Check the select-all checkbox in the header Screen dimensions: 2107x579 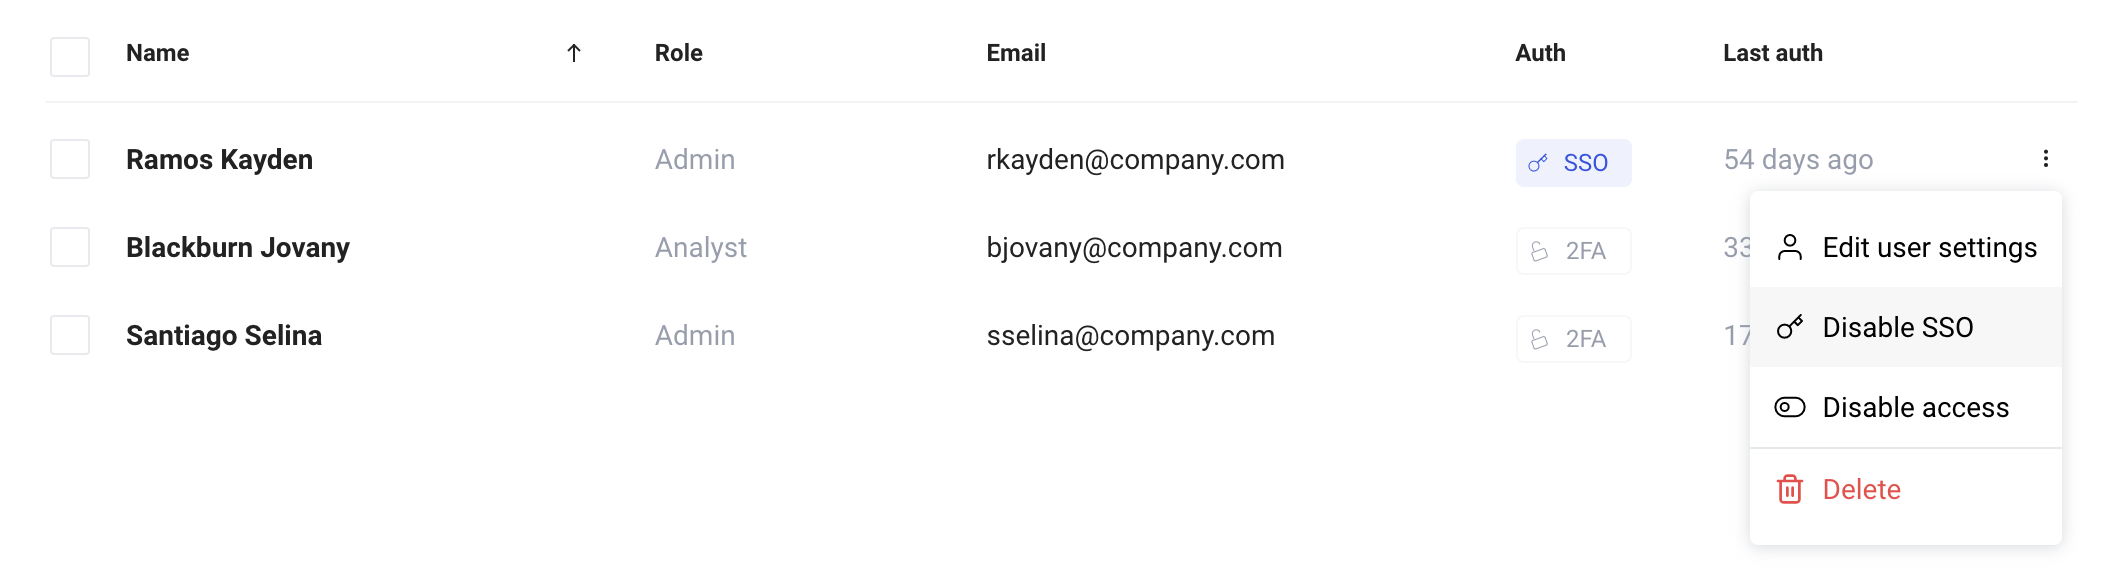tap(70, 57)
